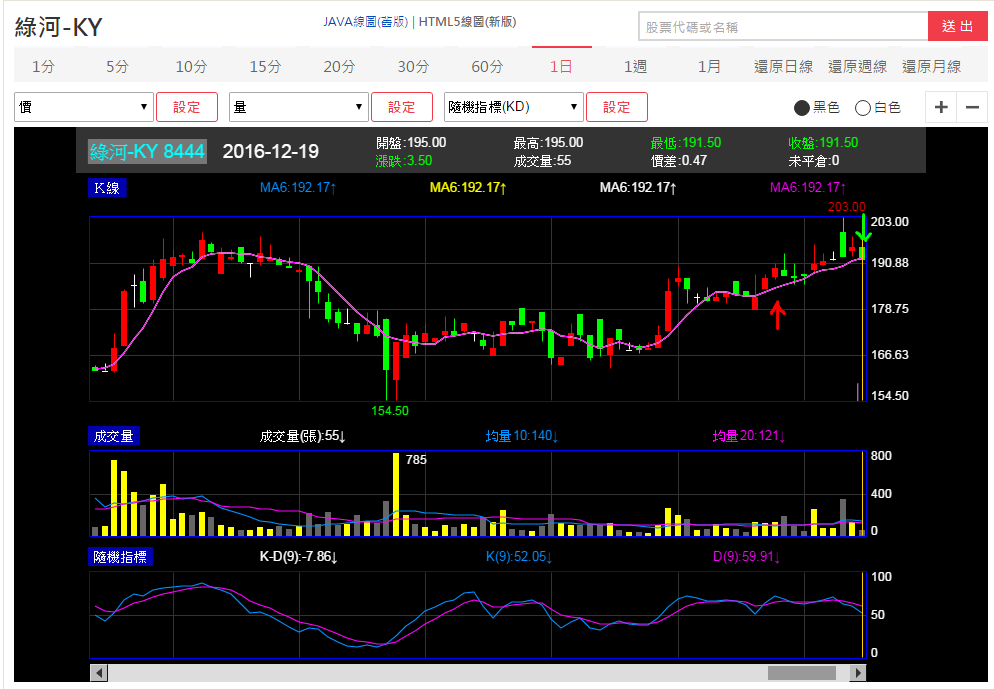Open HTML5線圖(新版) link
Image resolution: width=994 pixels, height=689 pixels.
pyautogui.click(x=467, y=22)
